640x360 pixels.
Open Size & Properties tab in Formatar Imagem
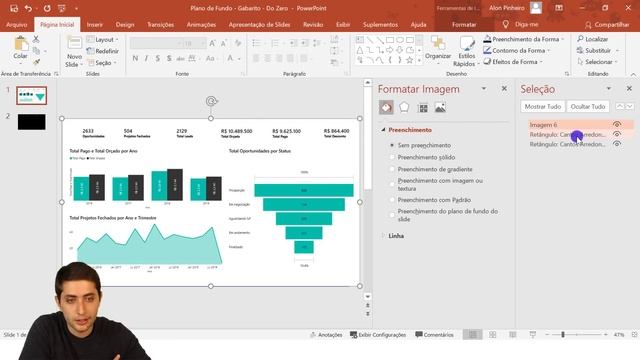tap(423, 108)
